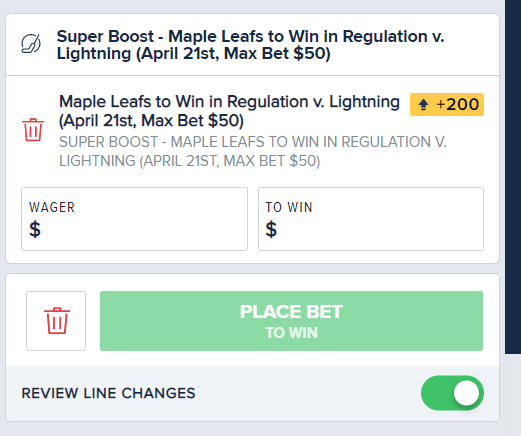Screen dimensions: 521x436
Task: Click the dark navy panel on the right edge
Action: click(x=513, y=177)
